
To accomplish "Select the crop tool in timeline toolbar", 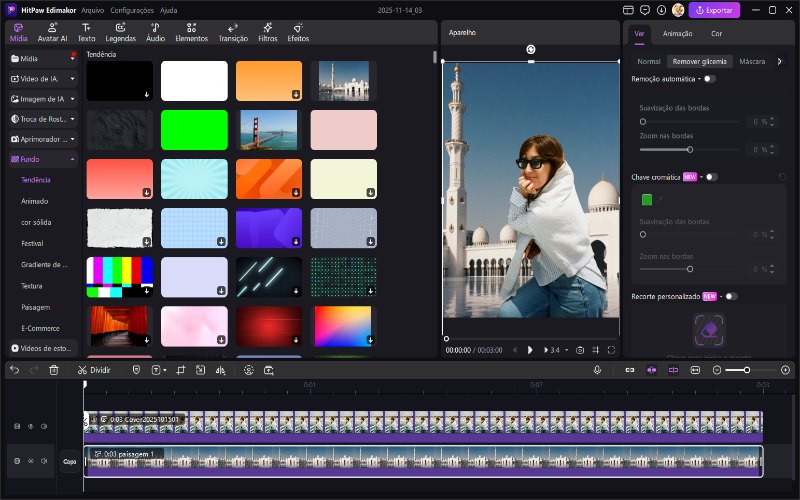I will (x=181, y=370).
